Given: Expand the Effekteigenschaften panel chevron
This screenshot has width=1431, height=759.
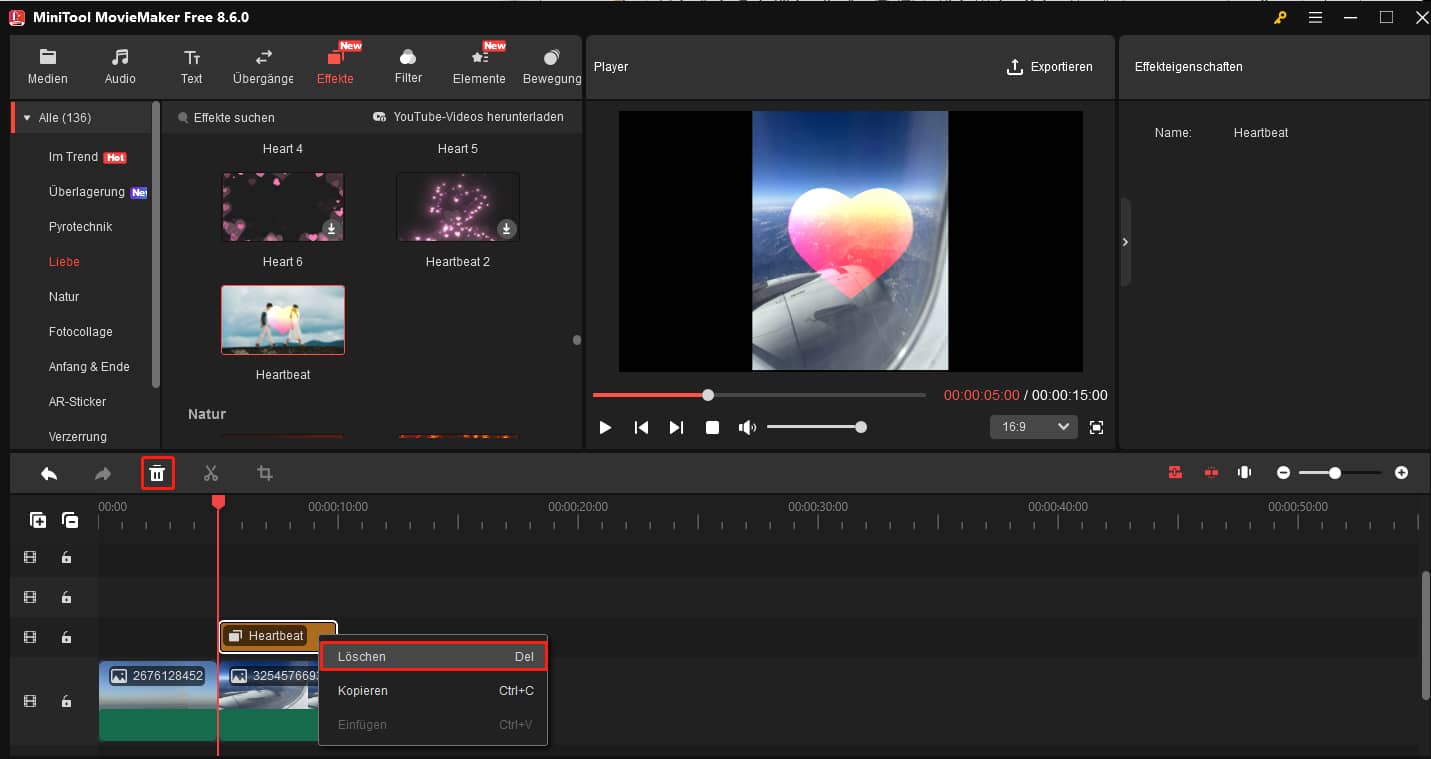Looking at the screenshot, I should tap(1125, 242).
